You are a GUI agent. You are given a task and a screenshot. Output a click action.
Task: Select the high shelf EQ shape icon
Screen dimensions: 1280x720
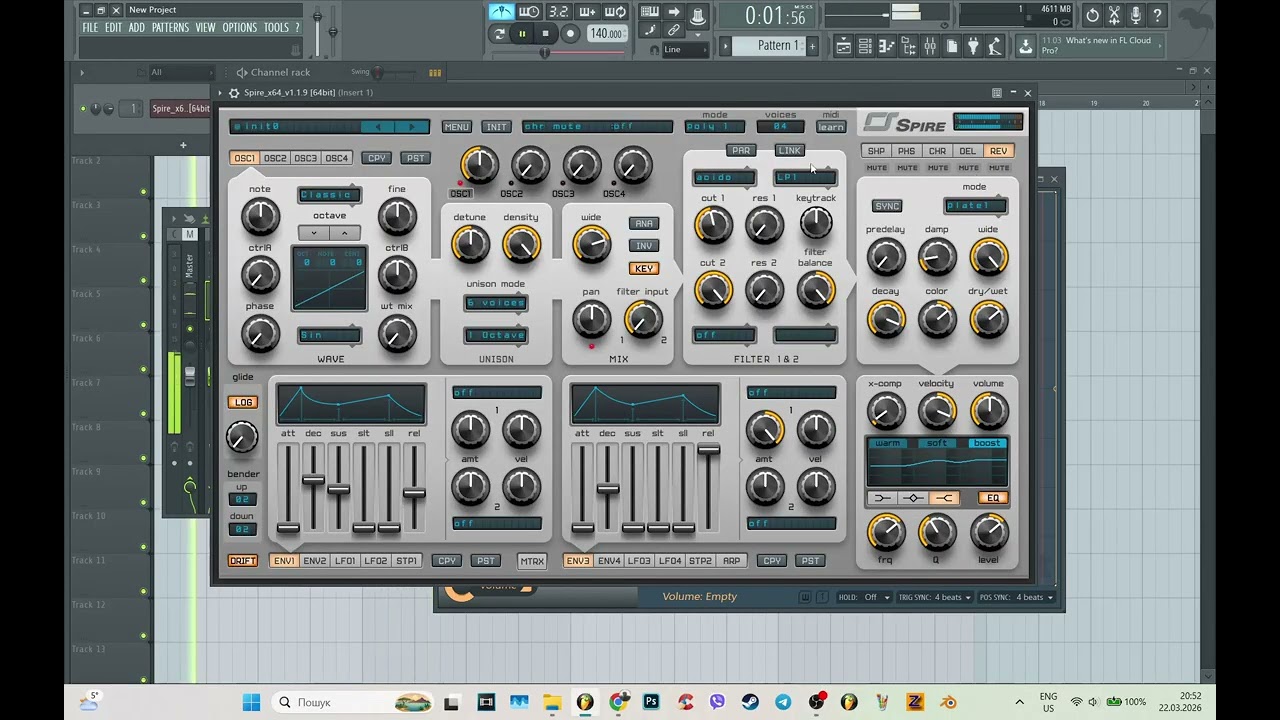944,498
